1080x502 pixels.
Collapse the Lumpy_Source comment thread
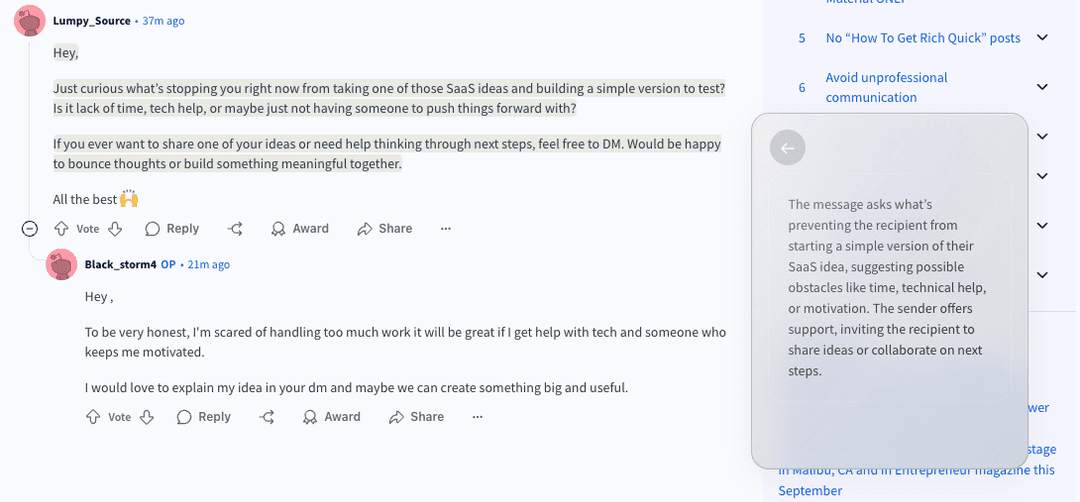tap(30, 229)
